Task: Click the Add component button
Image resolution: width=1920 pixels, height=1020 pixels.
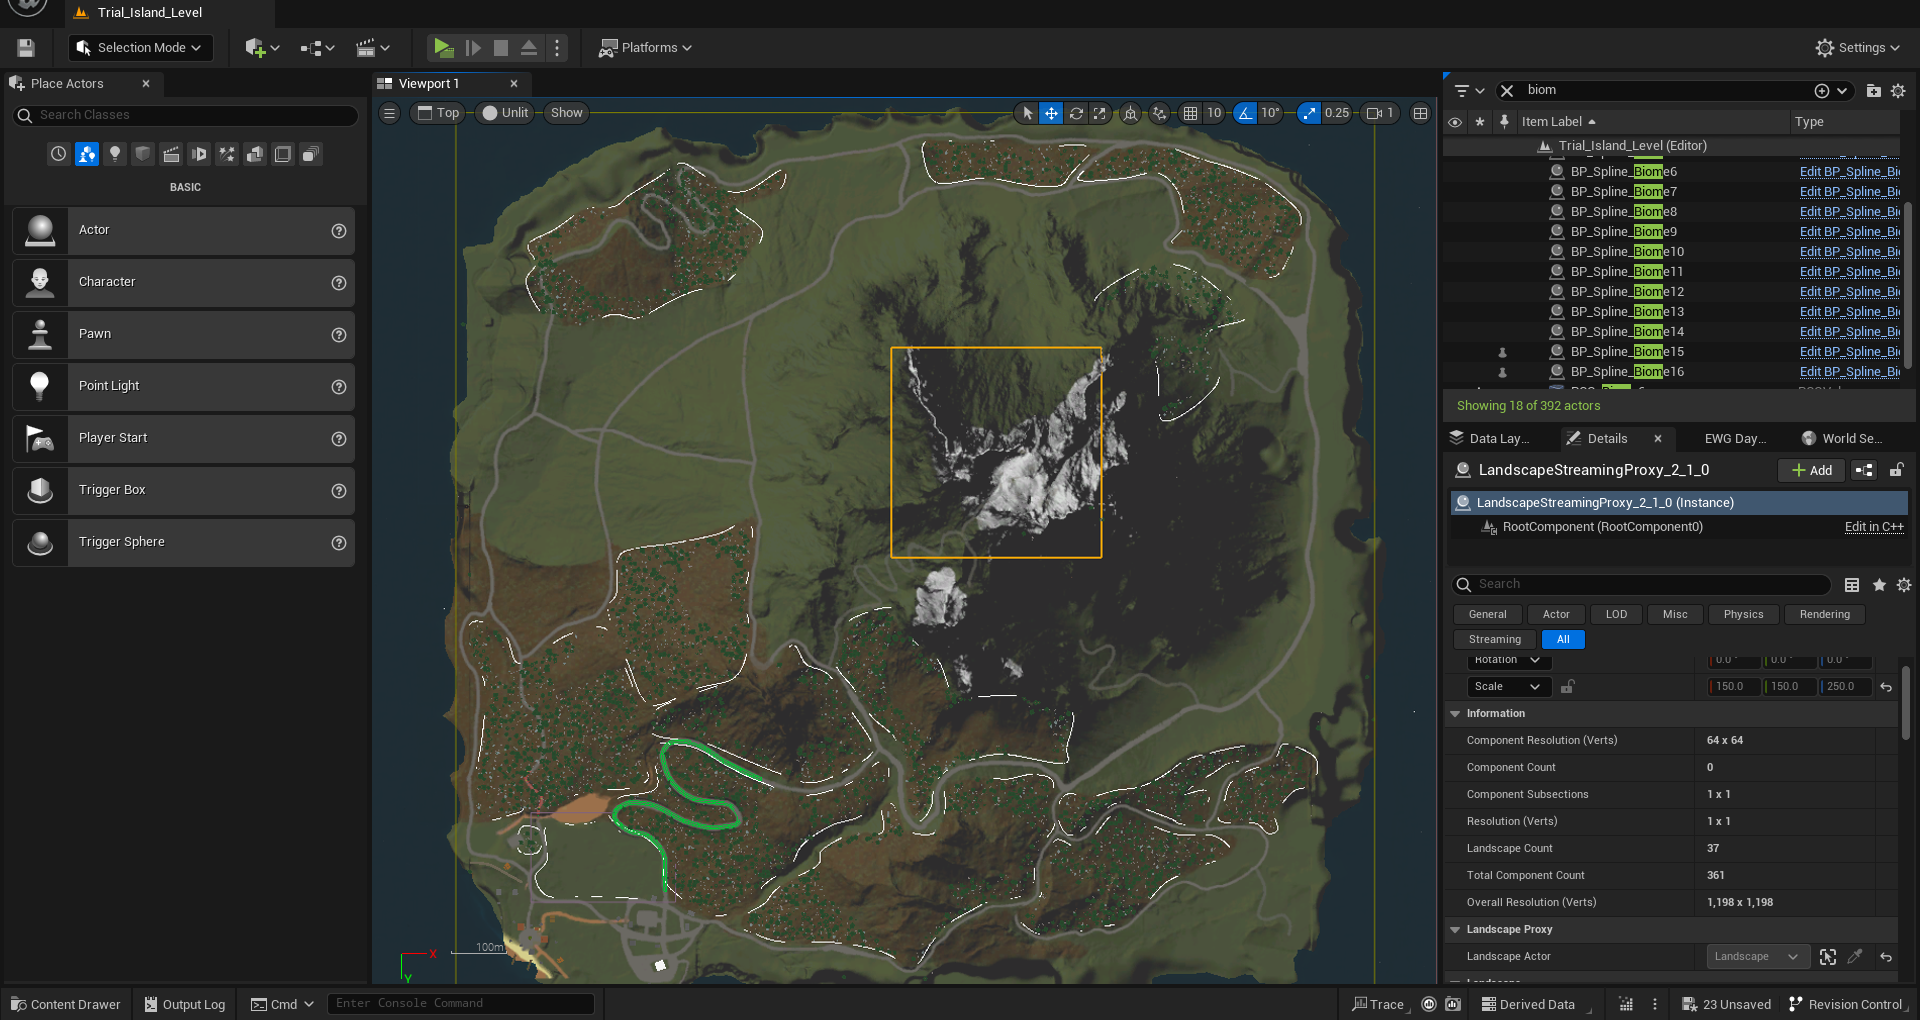Action: 1812,471
